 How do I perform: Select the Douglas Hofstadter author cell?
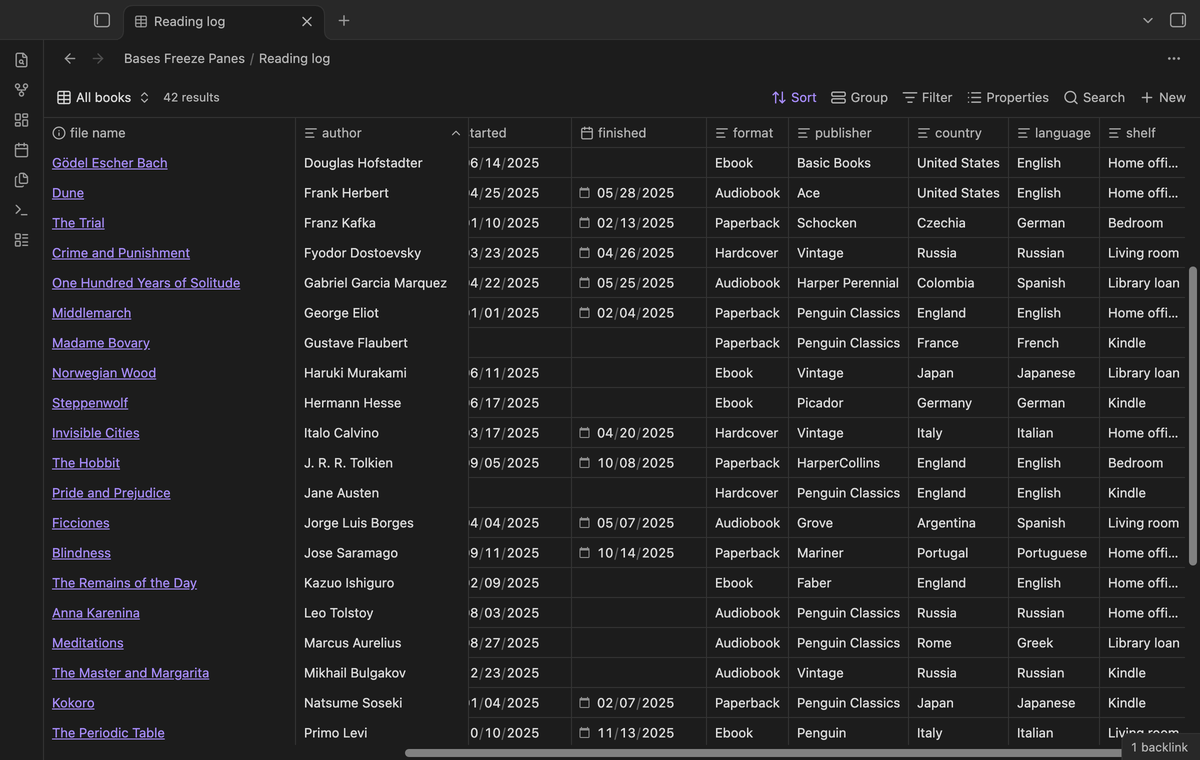382,163
